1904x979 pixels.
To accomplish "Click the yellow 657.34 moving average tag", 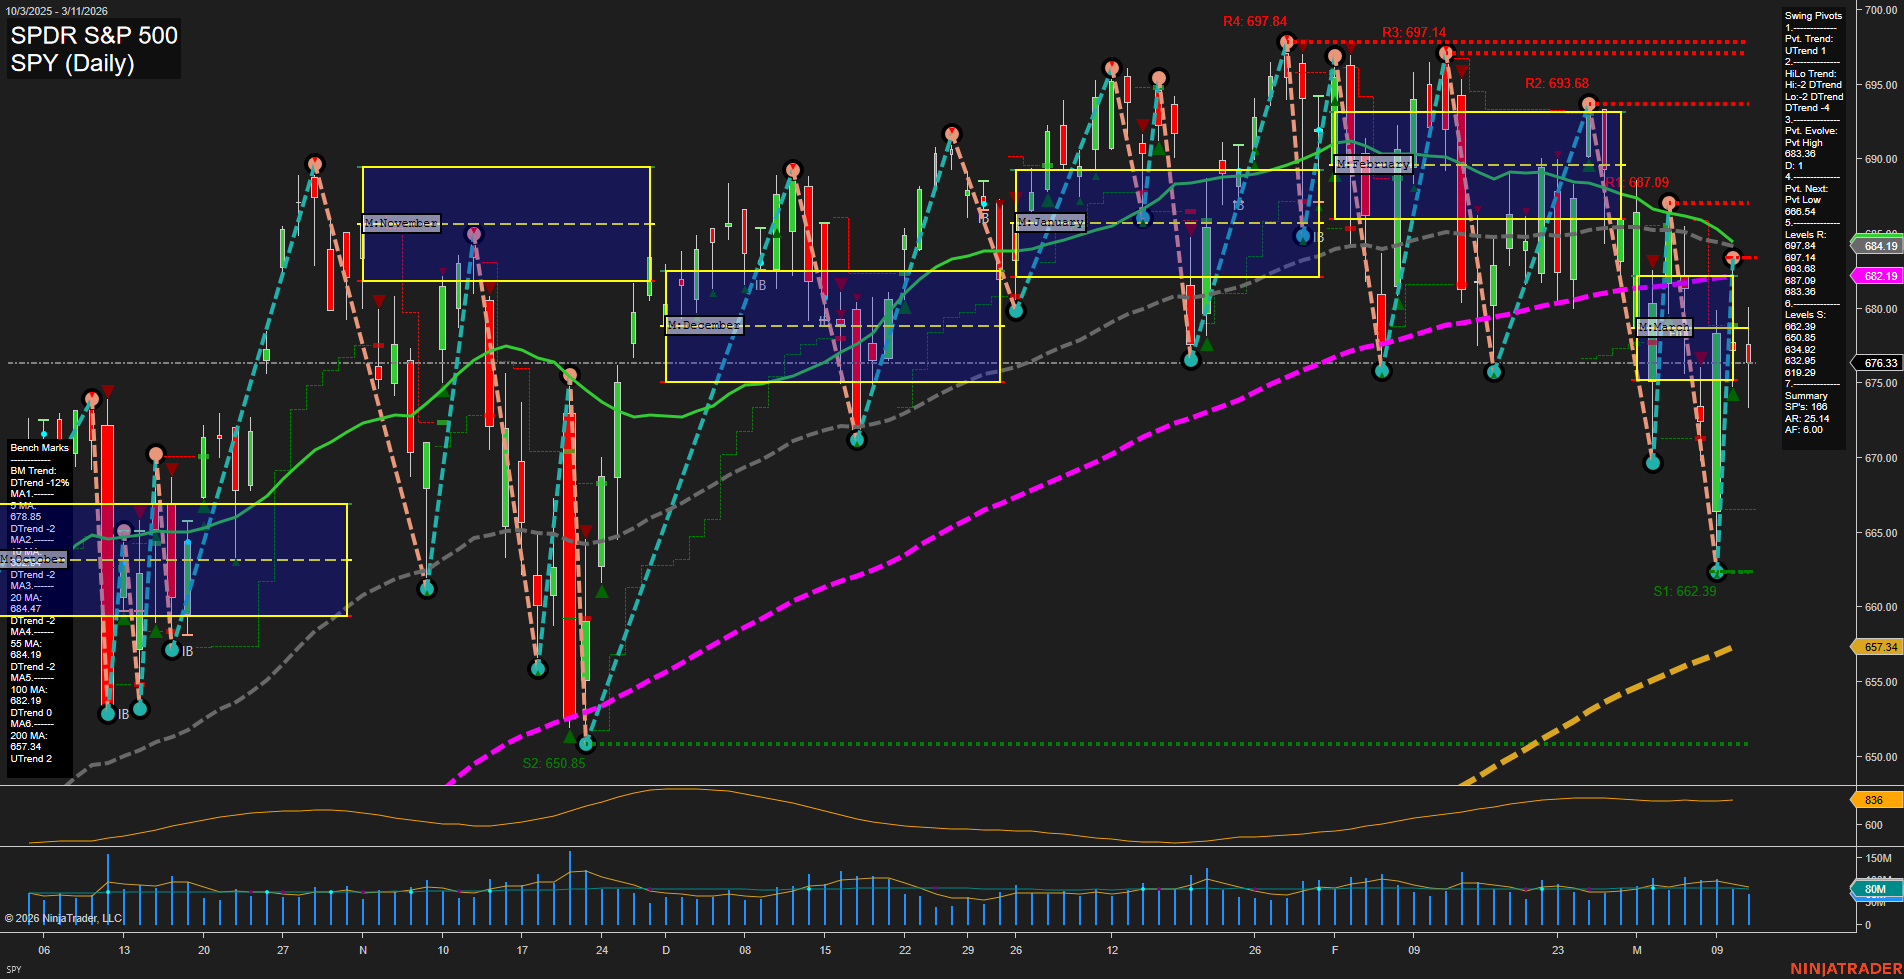I will 1879,647.
